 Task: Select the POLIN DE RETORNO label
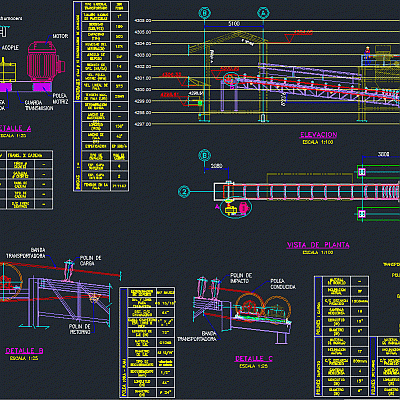click(80, 329)
